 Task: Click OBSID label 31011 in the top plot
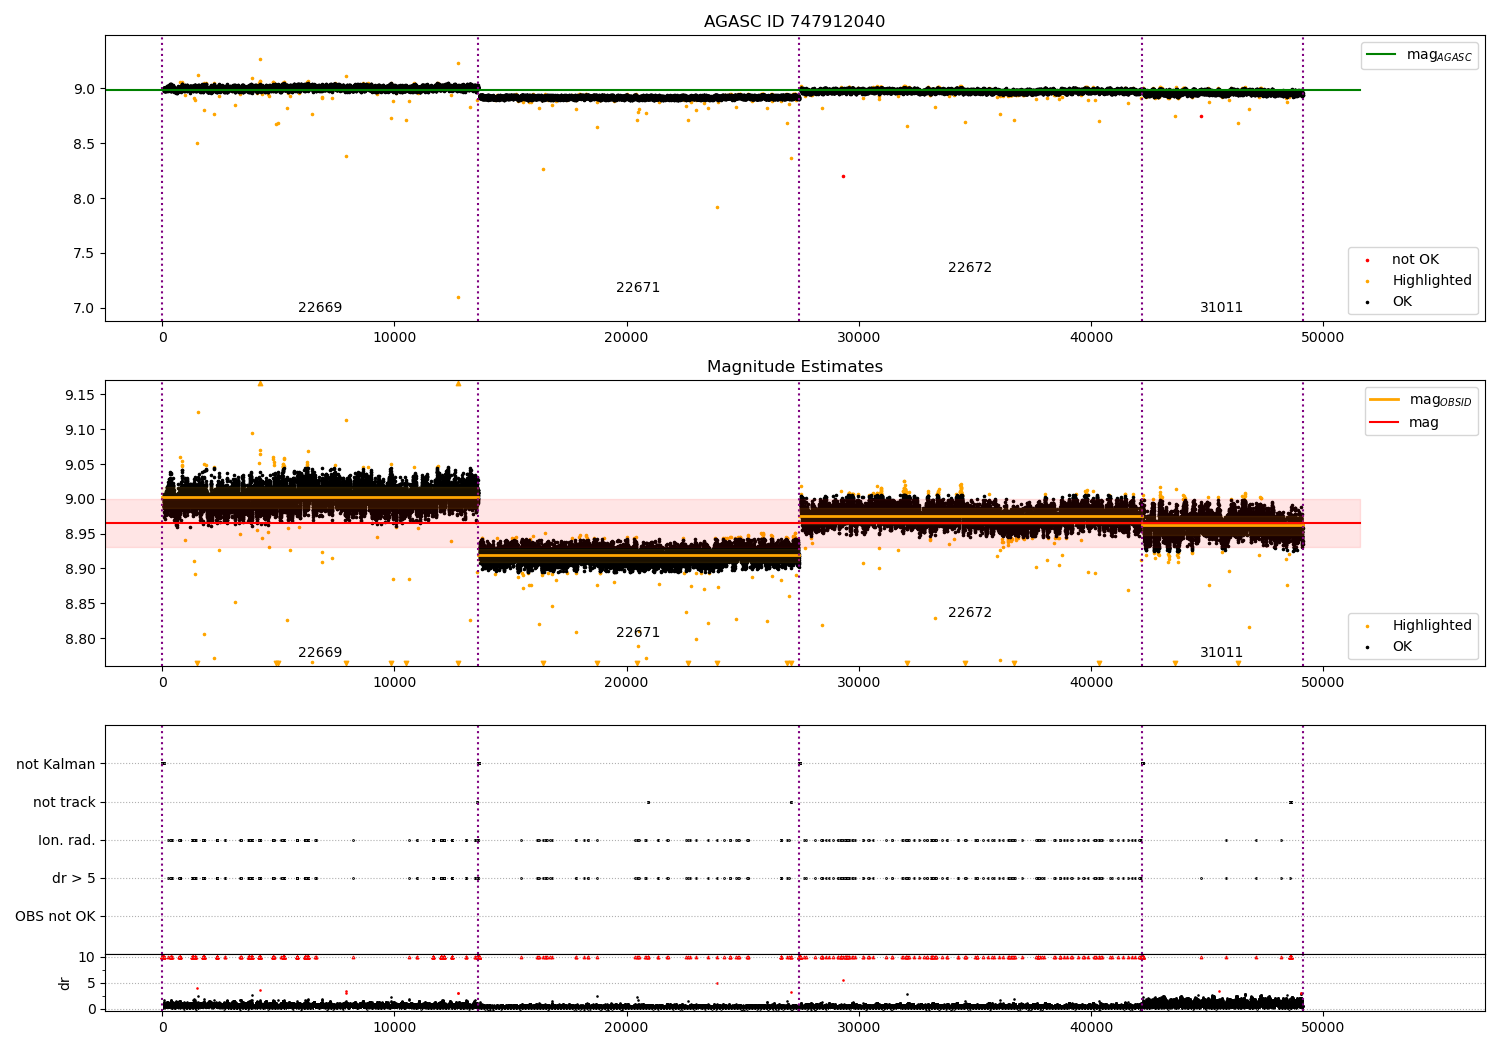[x=1222, y=308]
